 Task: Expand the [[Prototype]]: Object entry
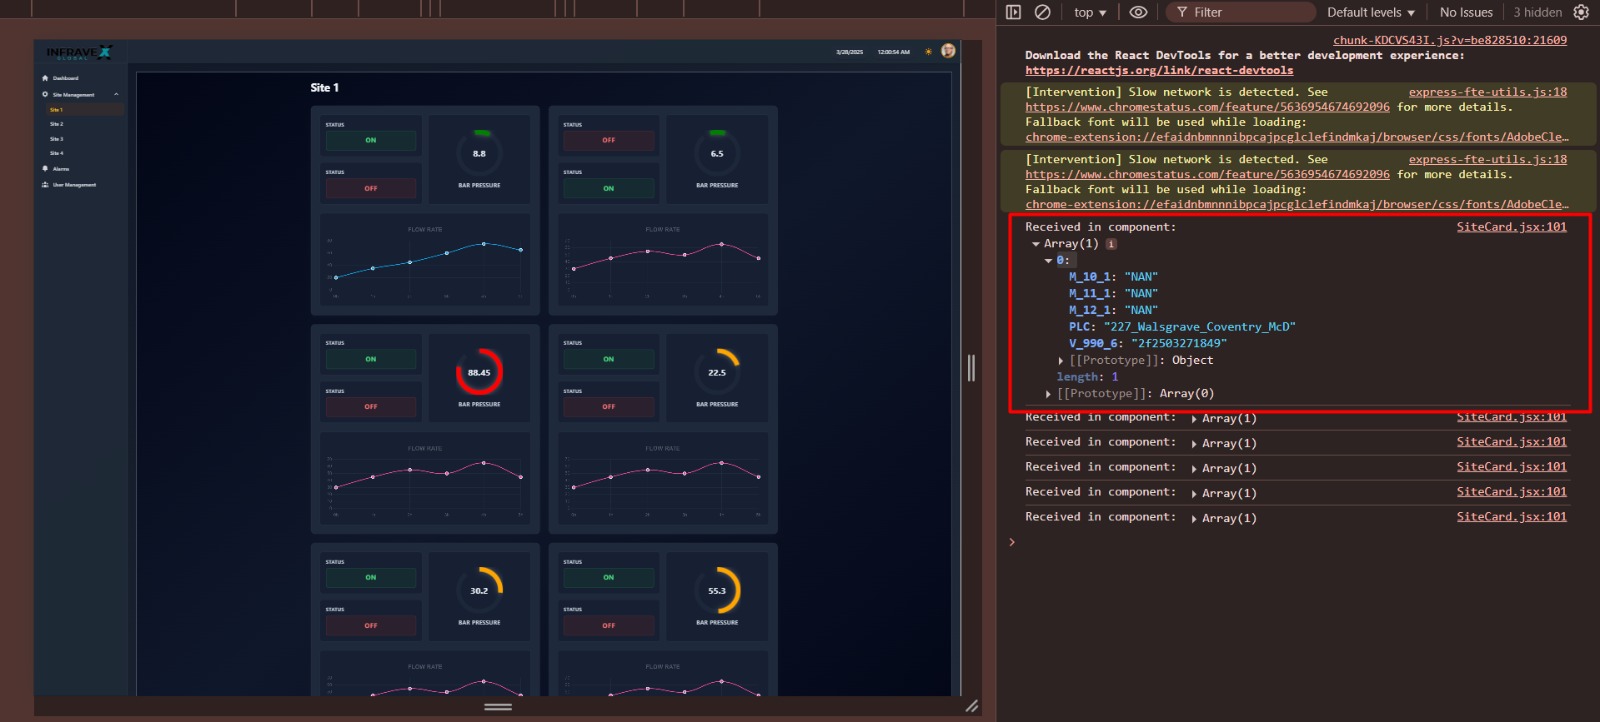[1061, 361]
